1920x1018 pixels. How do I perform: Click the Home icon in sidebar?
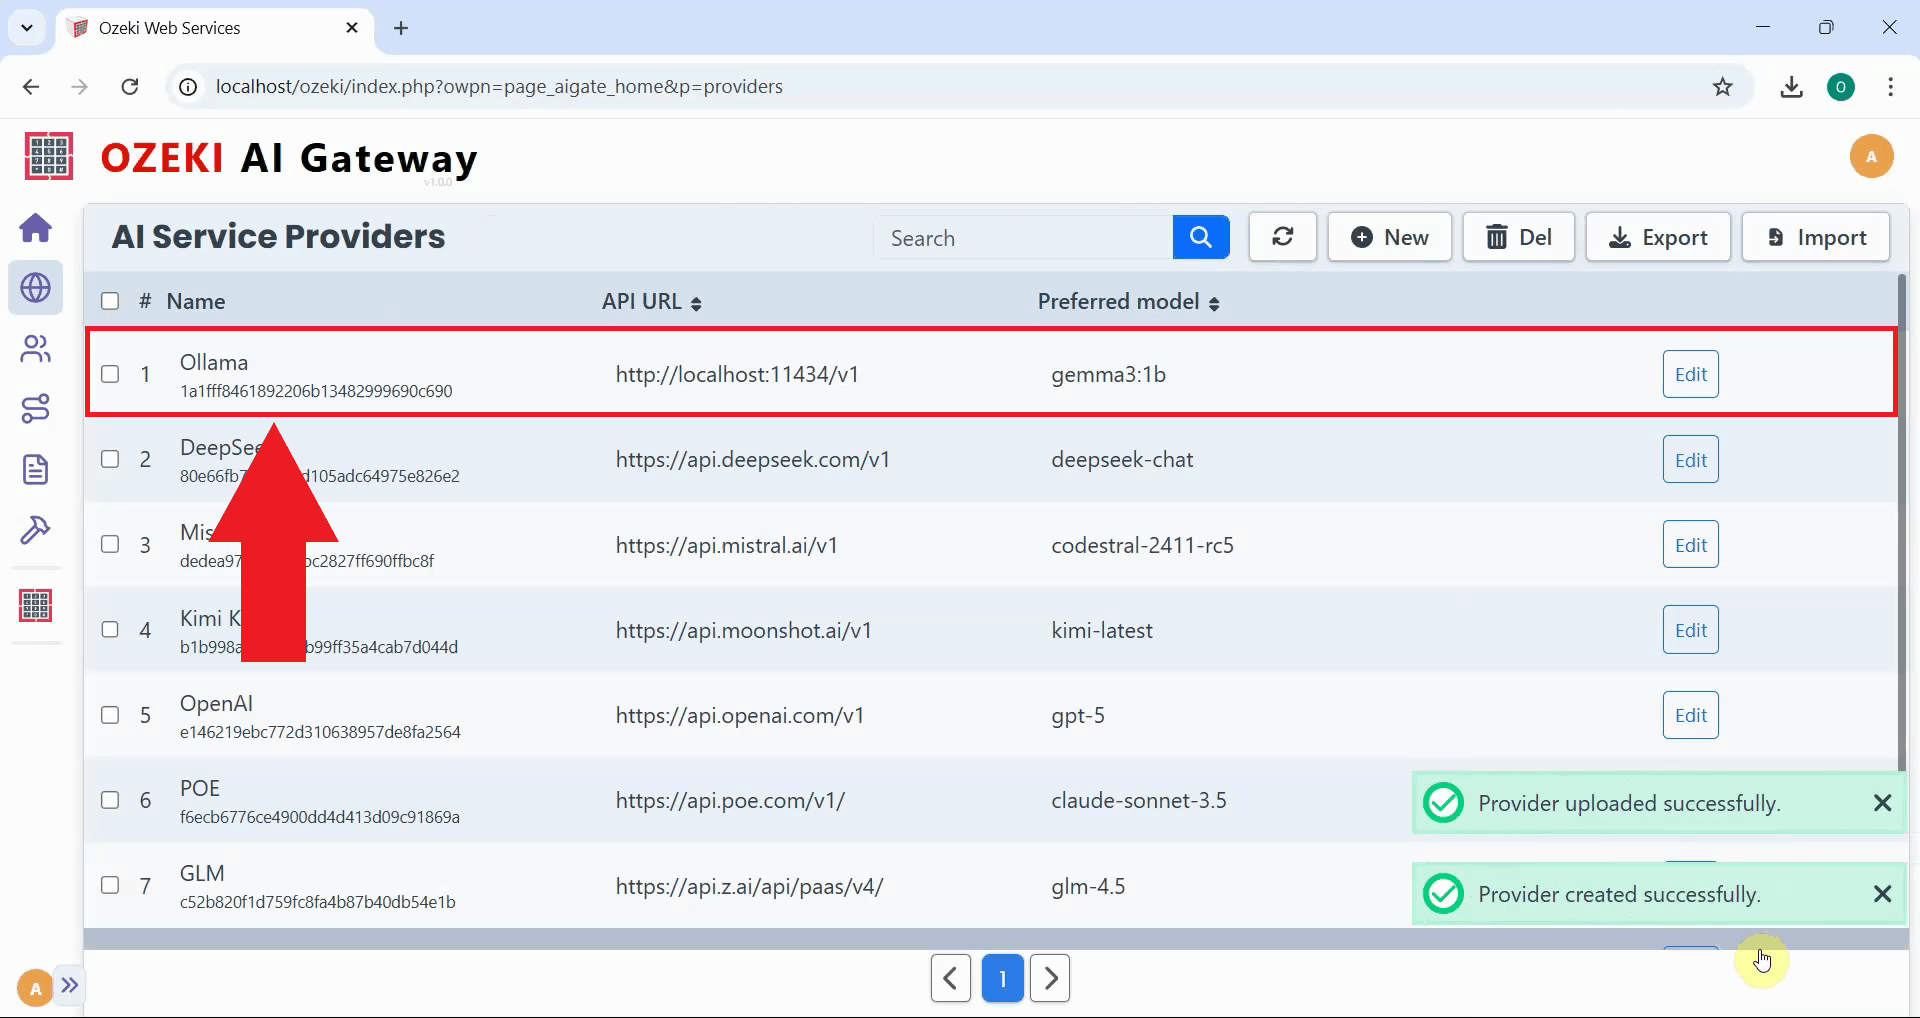pyautogui.click(x=36, y=228)
